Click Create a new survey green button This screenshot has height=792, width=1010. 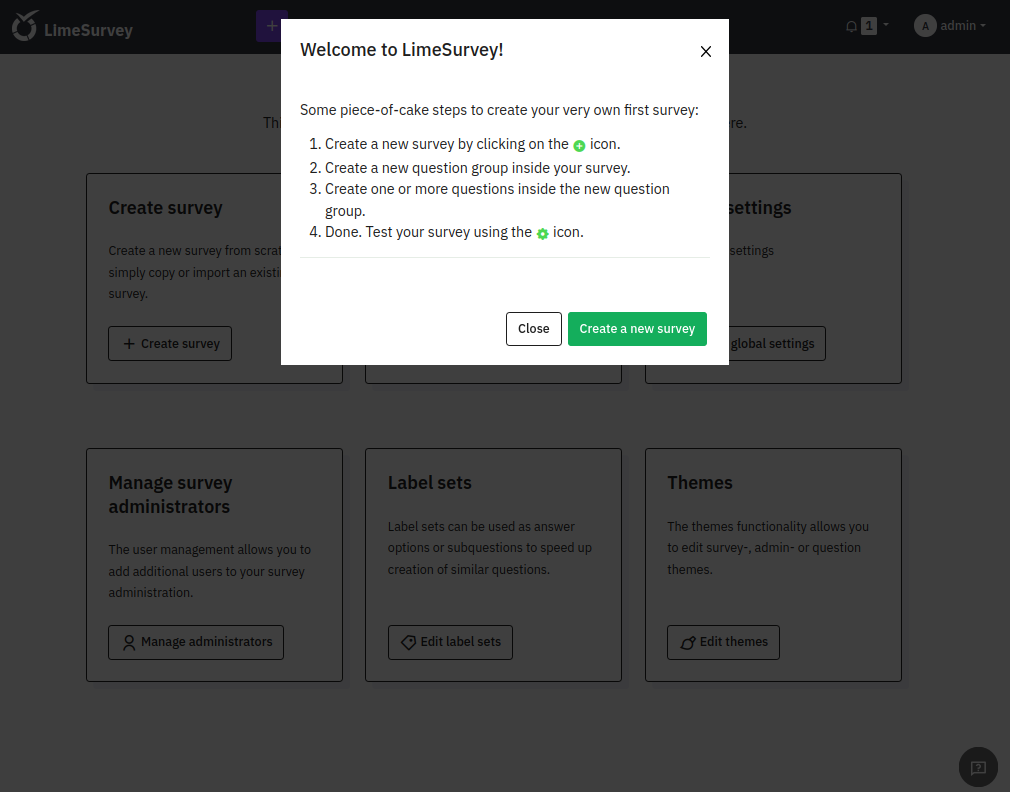[637, 329]
